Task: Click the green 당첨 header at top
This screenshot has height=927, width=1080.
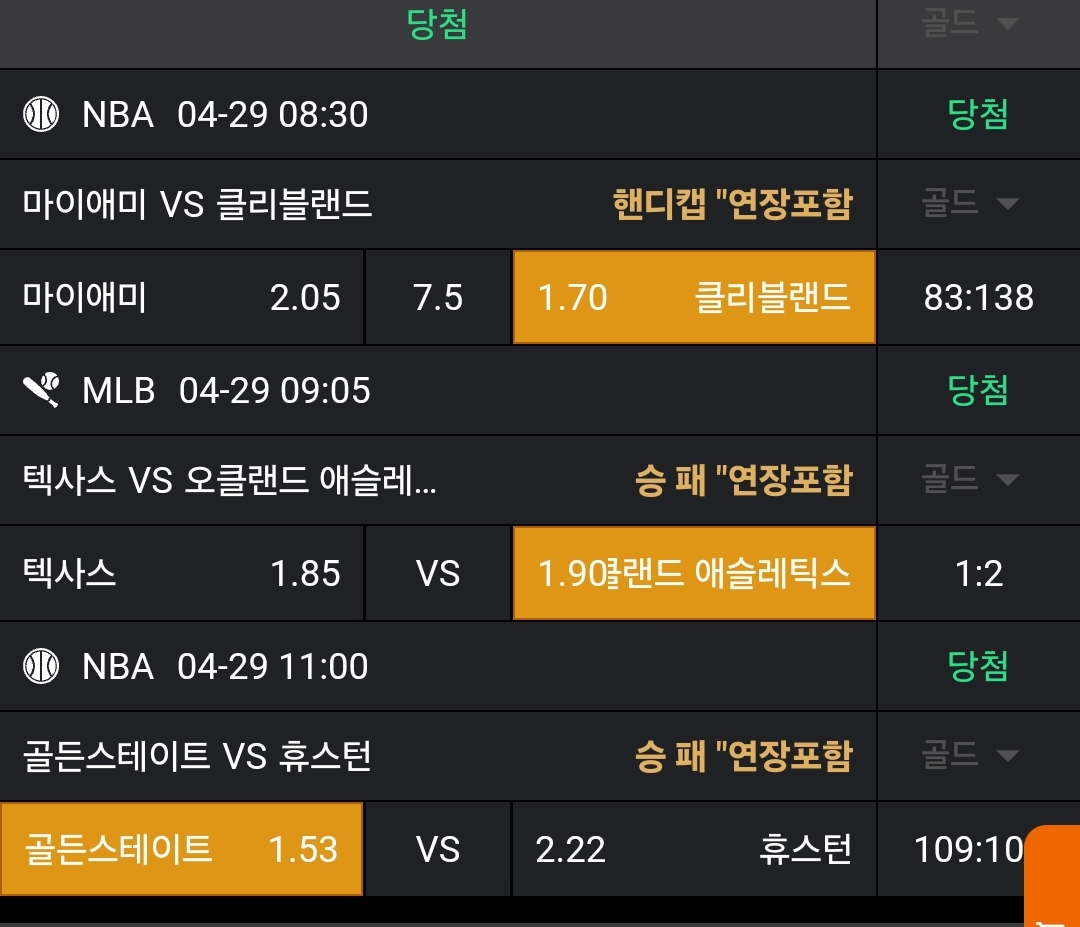Action: [438, 25]
